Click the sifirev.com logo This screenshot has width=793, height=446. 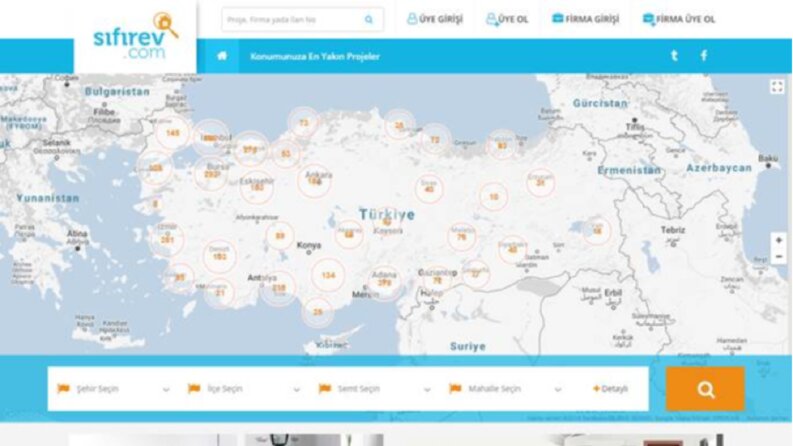[x=136, y=36]
